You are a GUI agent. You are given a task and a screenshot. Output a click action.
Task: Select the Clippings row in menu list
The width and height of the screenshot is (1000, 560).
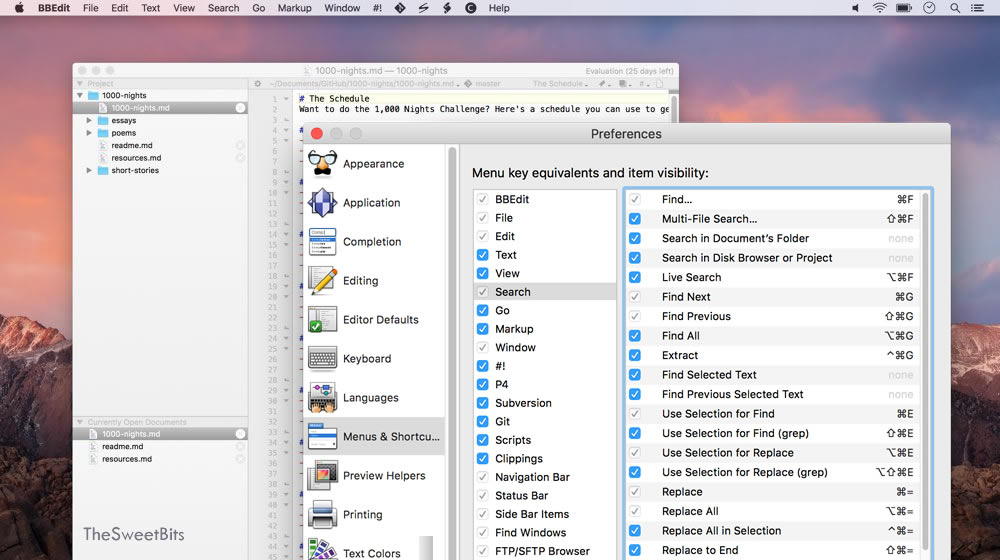pyautogui.click(x=545, y=458)
